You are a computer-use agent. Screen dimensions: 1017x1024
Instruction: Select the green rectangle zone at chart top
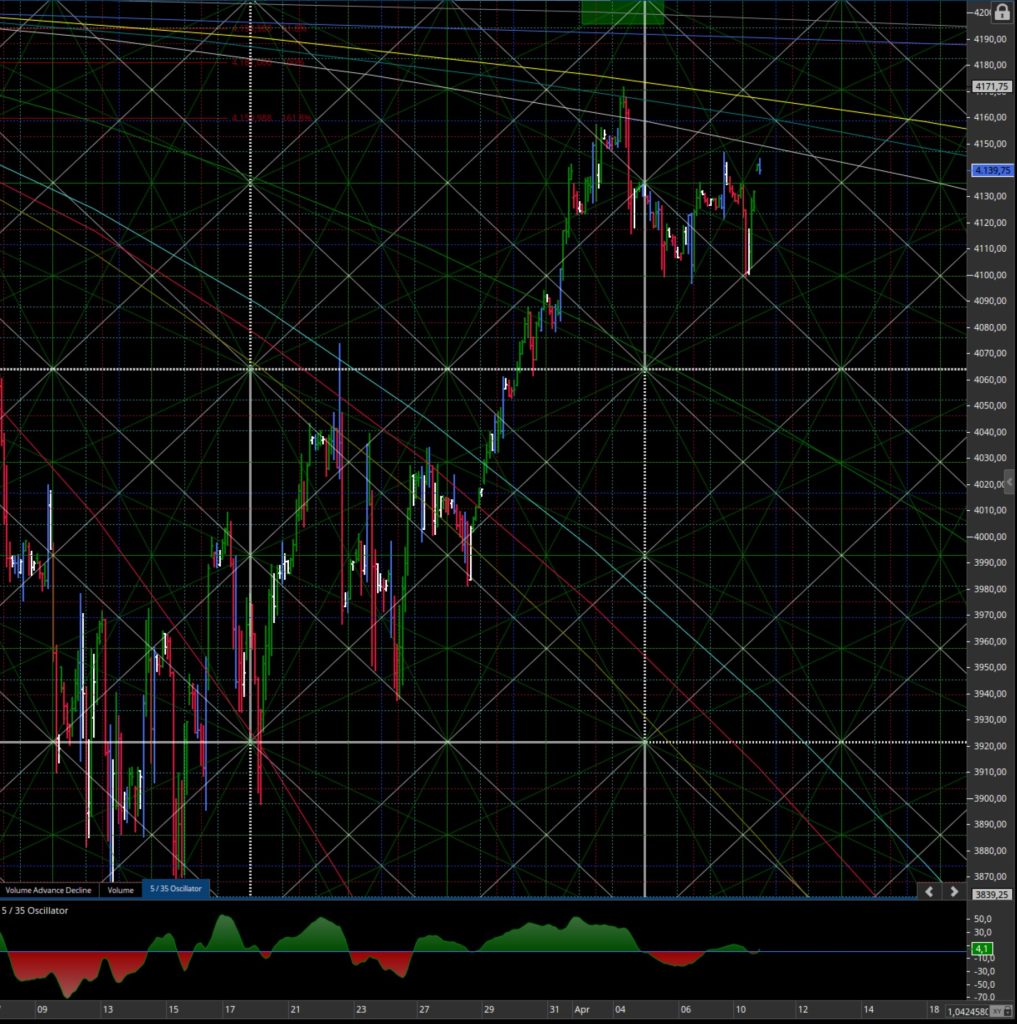[622, 12]
